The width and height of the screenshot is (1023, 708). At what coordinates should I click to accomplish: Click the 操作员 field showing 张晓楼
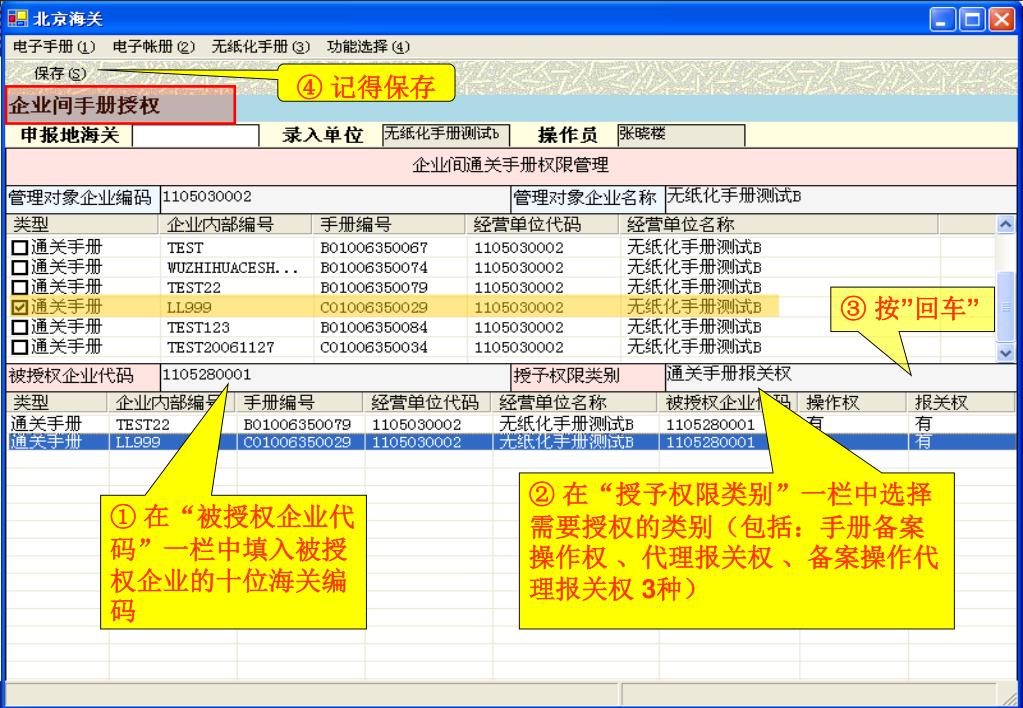click(681, 135)
